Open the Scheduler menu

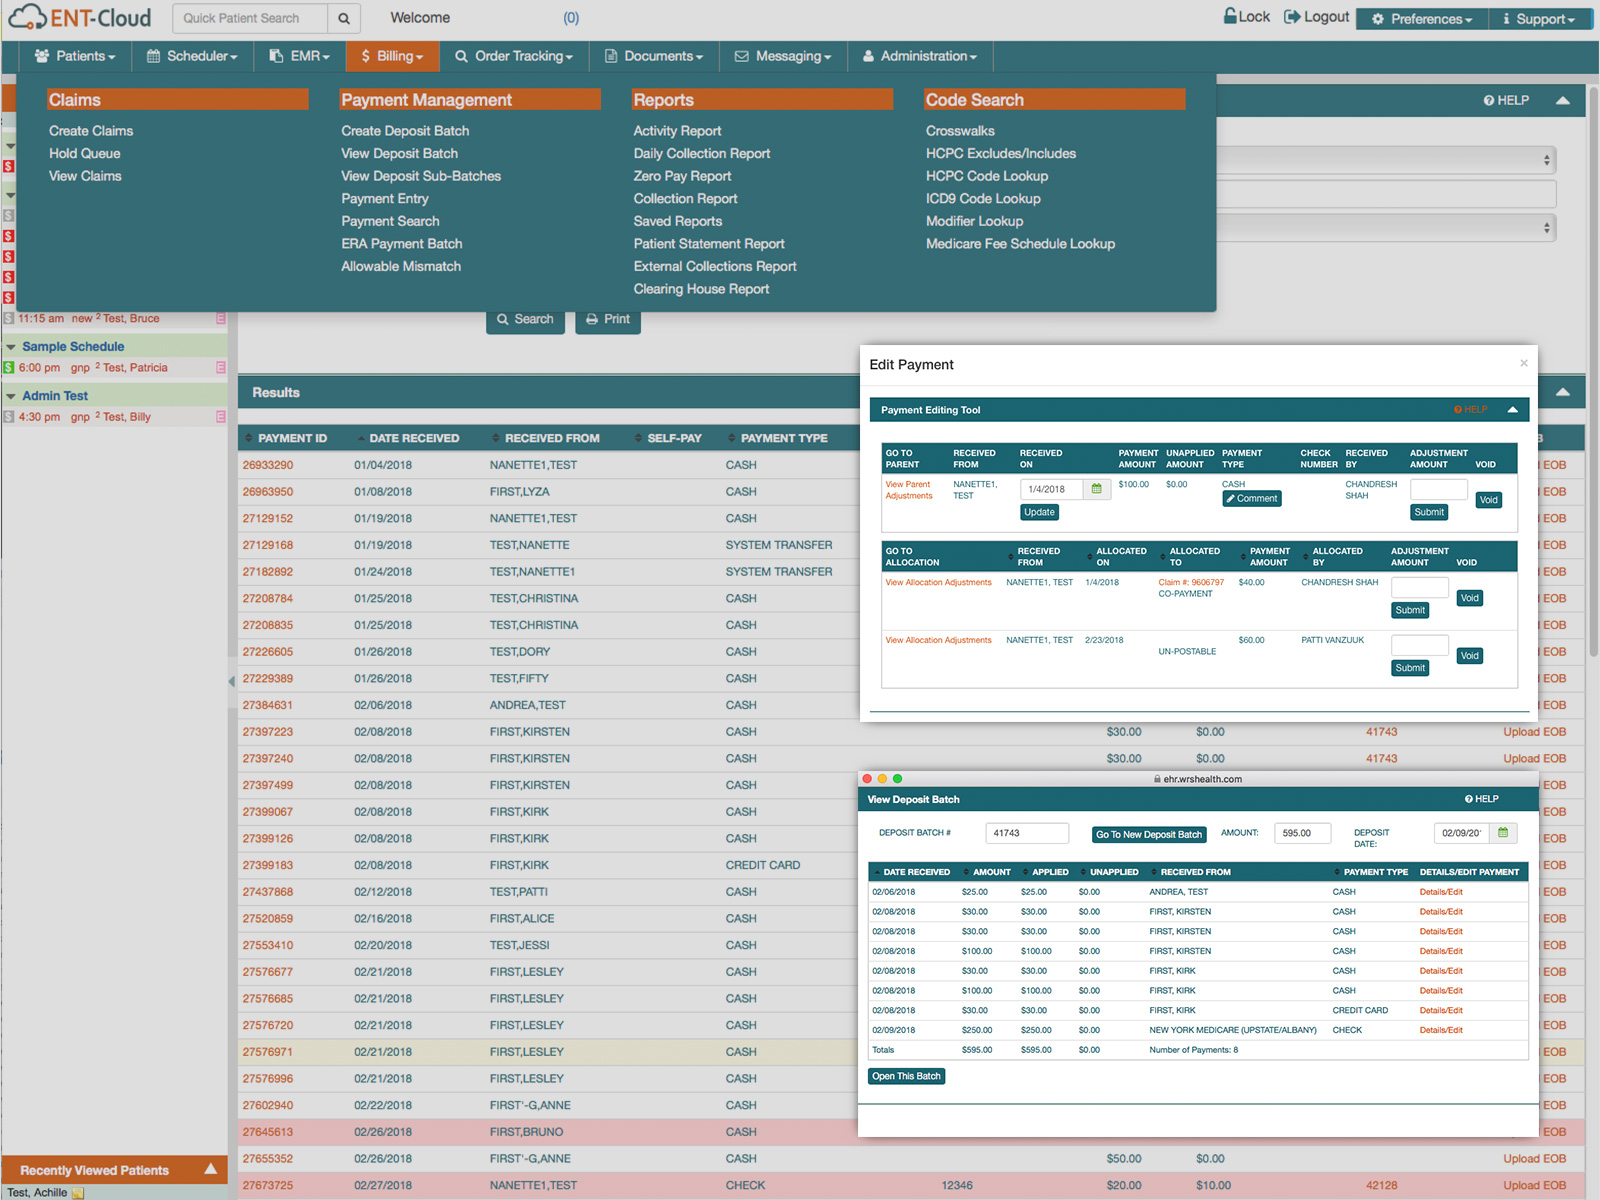click(192, 56)
